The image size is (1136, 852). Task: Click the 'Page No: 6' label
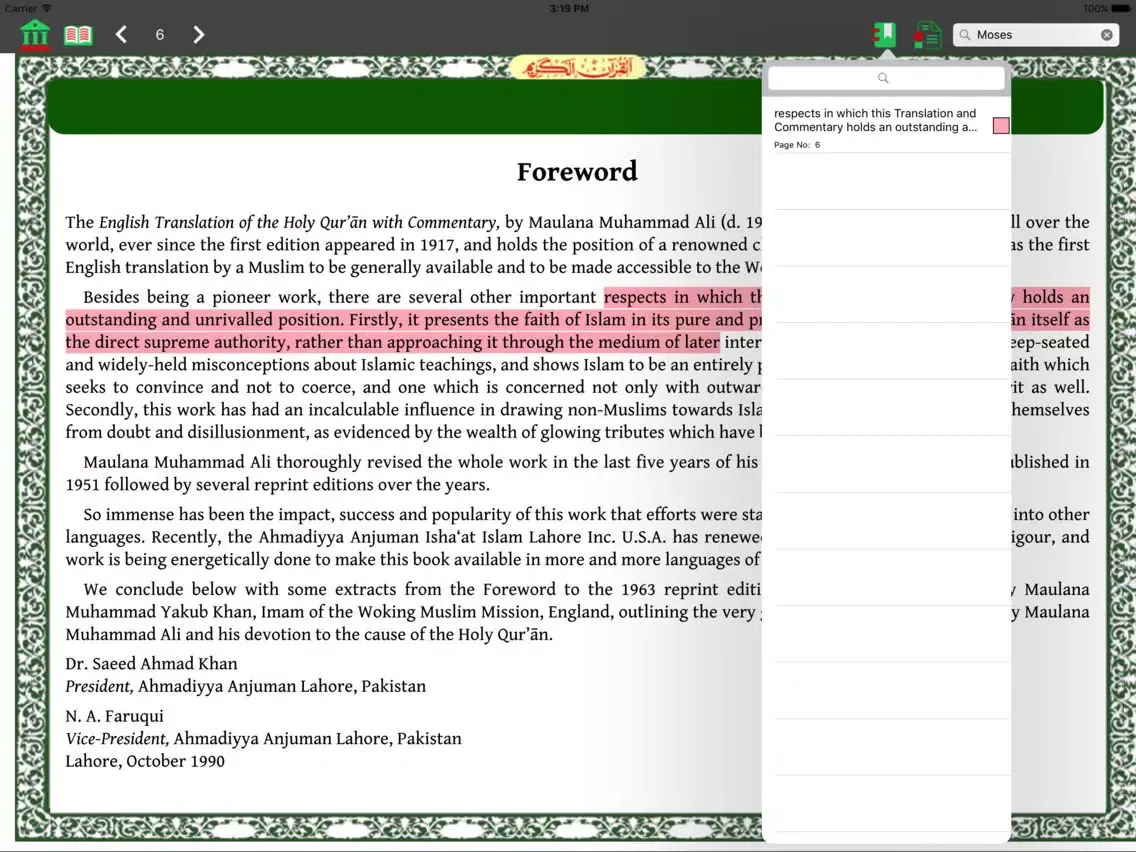(797, 145)
